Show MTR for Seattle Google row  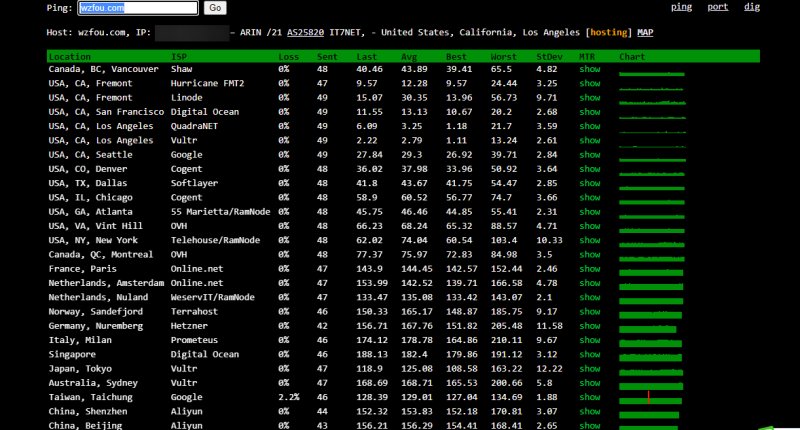click(589, 155)
